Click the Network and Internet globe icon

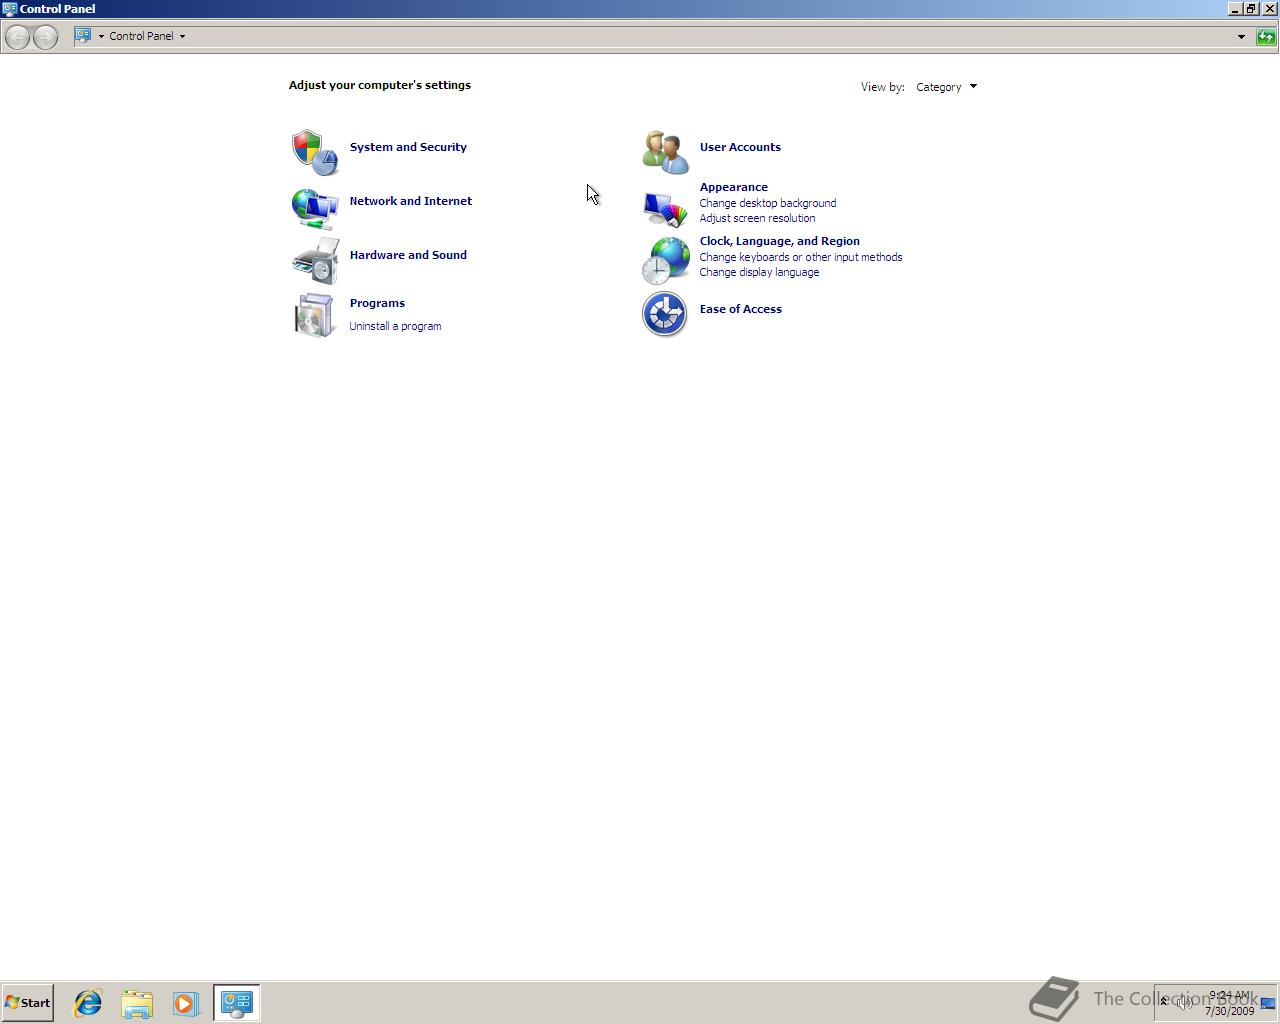[x=314, y=207]
